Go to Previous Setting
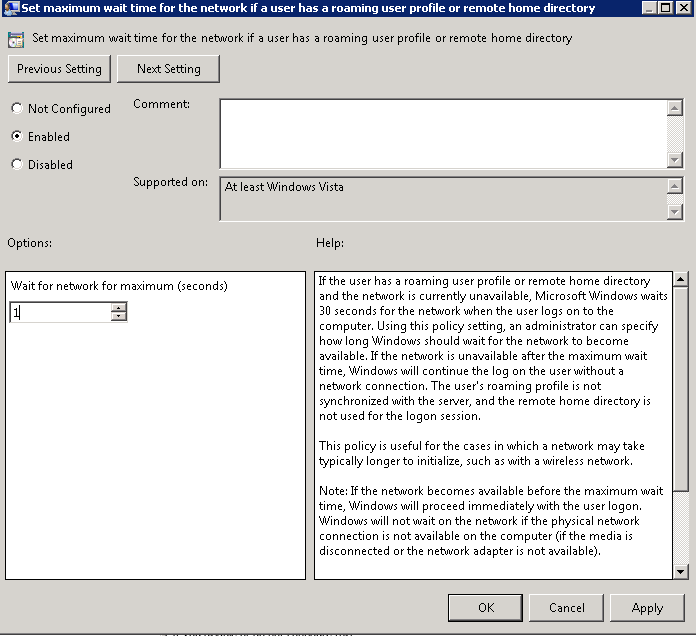 (x=59, y=69)
